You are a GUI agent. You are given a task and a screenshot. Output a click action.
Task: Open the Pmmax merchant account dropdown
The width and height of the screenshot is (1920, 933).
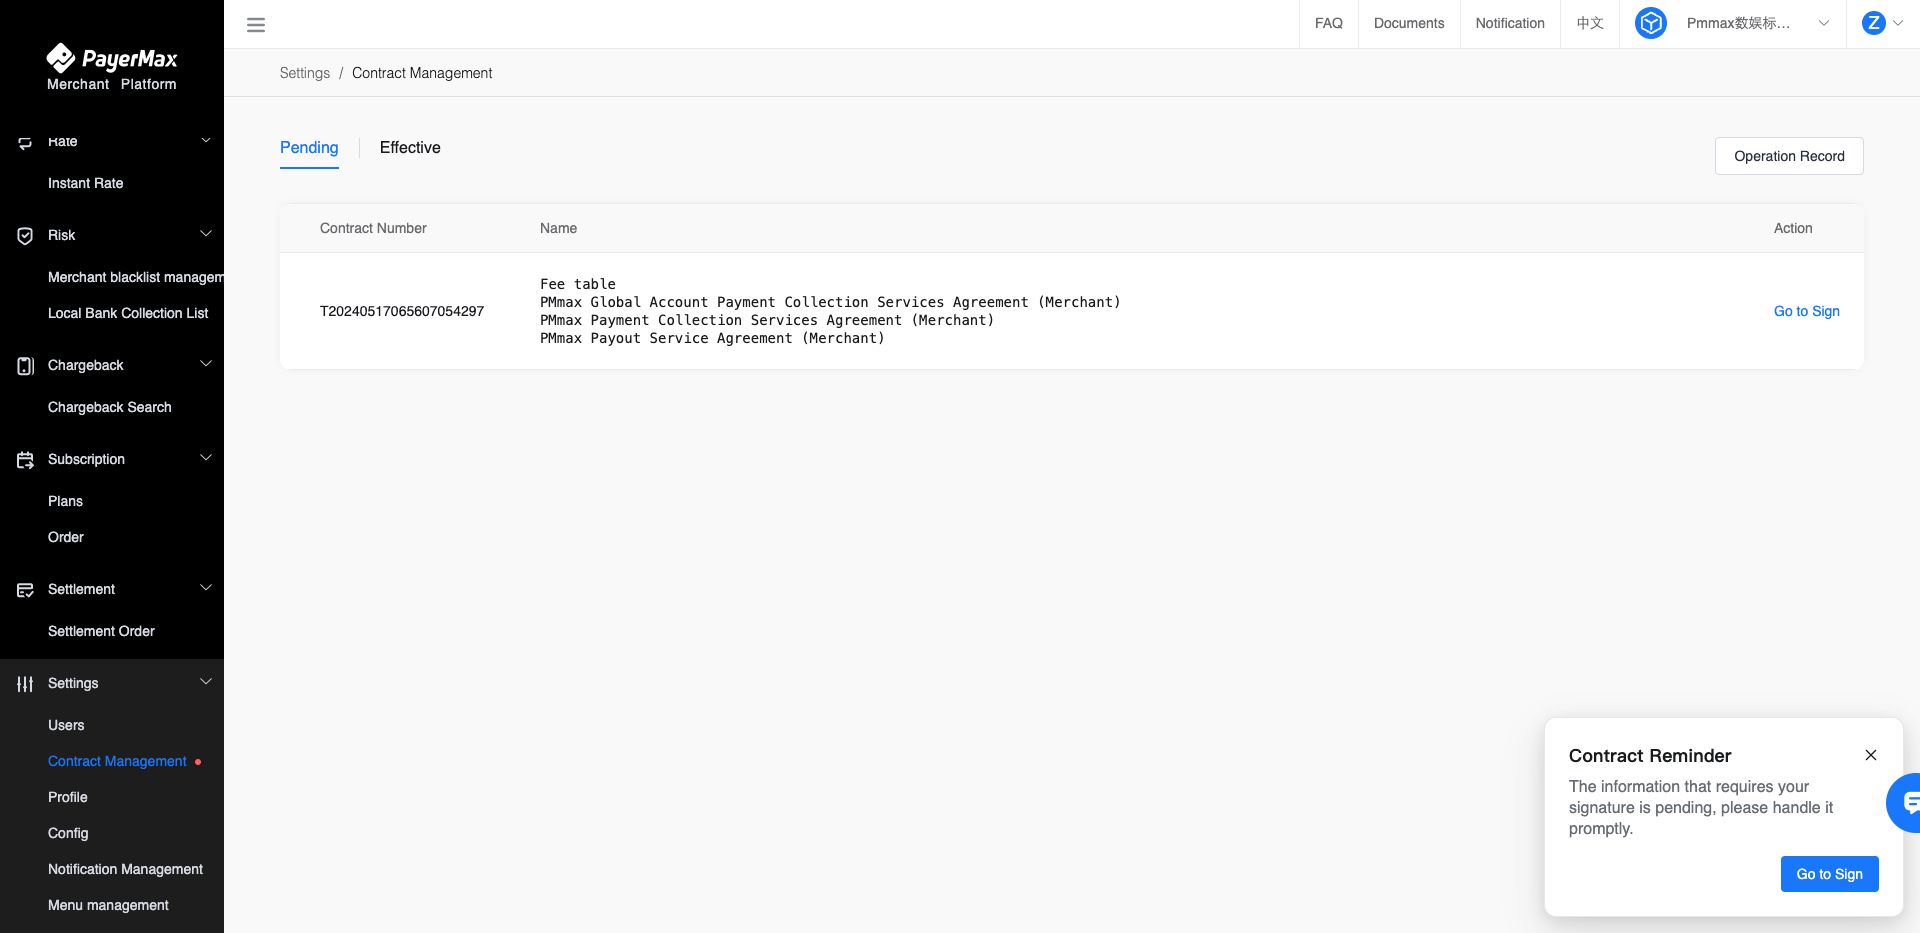coord(1757,23)
